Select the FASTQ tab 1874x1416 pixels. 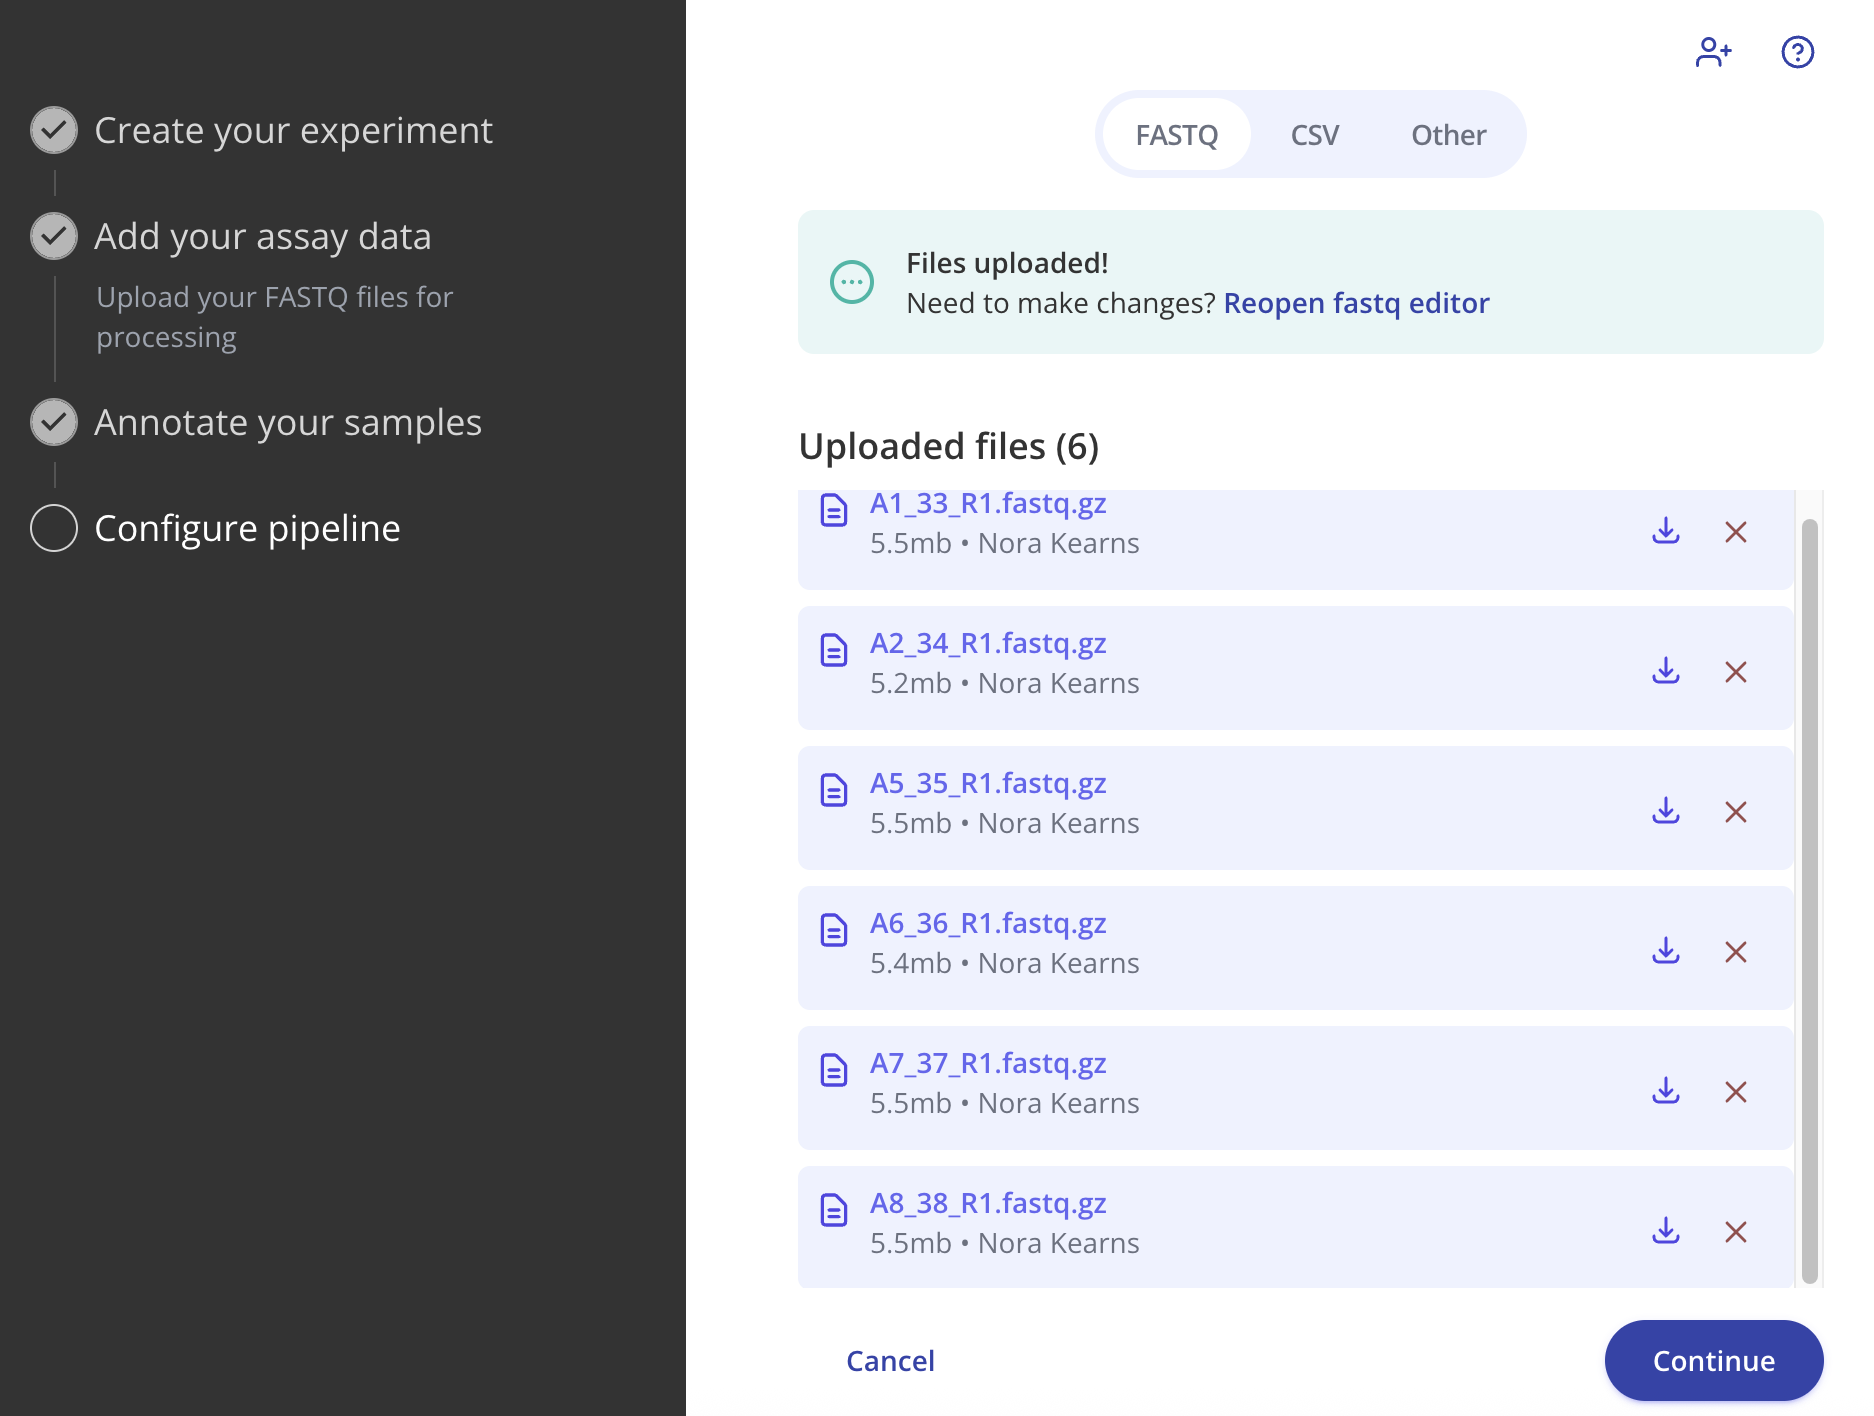1176,135
